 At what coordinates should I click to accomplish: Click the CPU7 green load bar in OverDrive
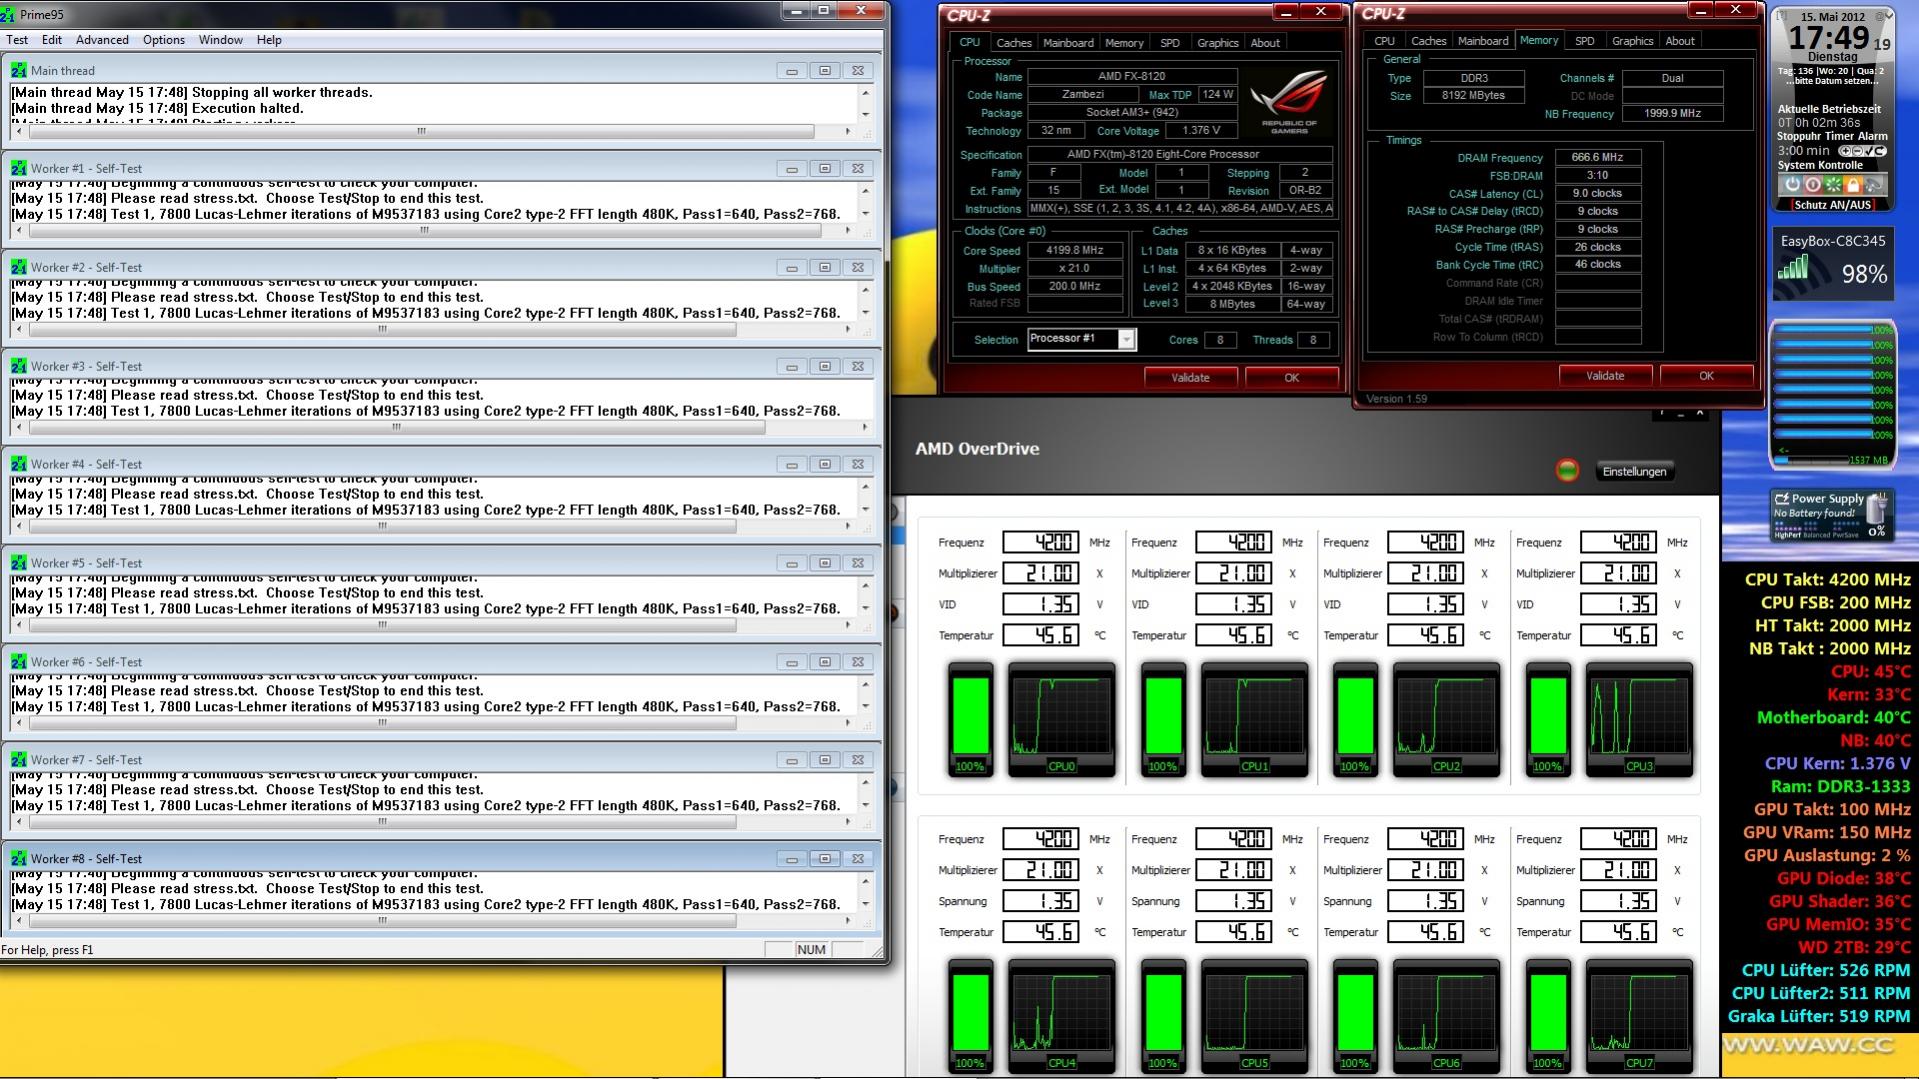click(1548, 1014)
